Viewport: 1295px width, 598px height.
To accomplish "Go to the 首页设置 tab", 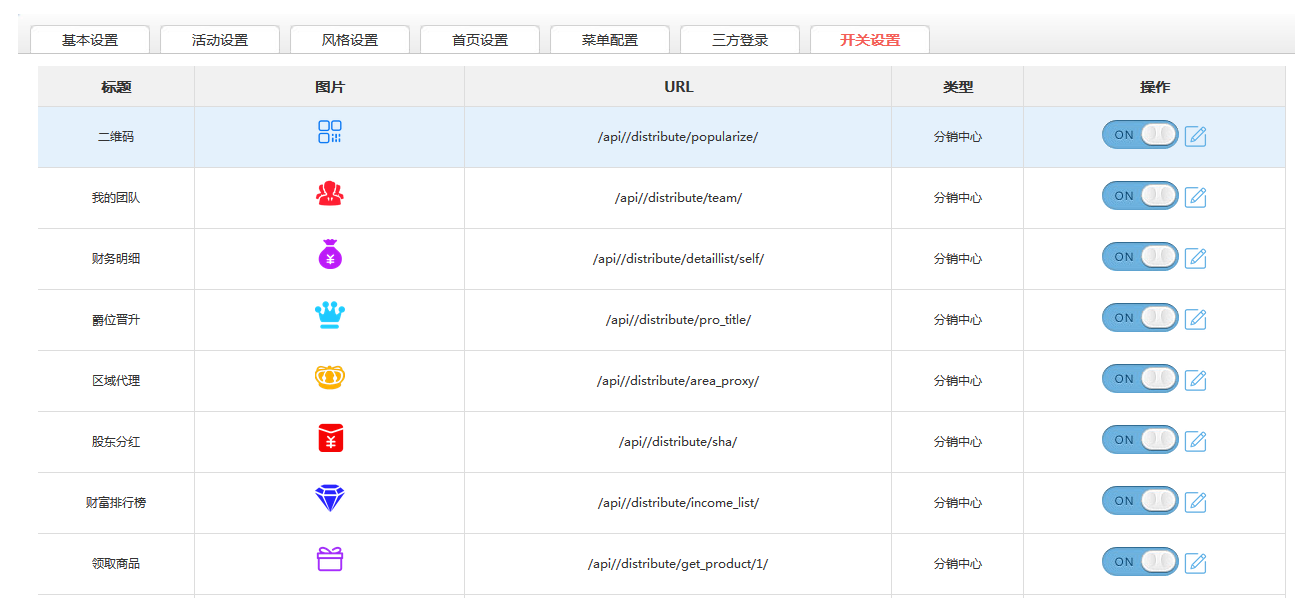I will (x=480, y=40).
